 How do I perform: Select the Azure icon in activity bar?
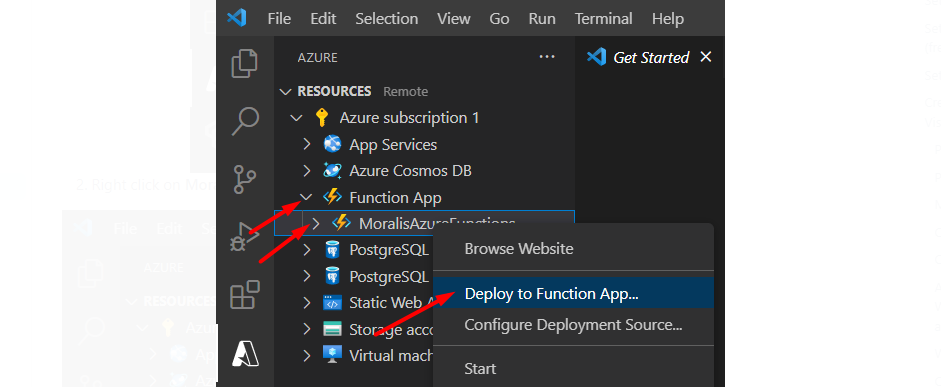coord(245,354)
